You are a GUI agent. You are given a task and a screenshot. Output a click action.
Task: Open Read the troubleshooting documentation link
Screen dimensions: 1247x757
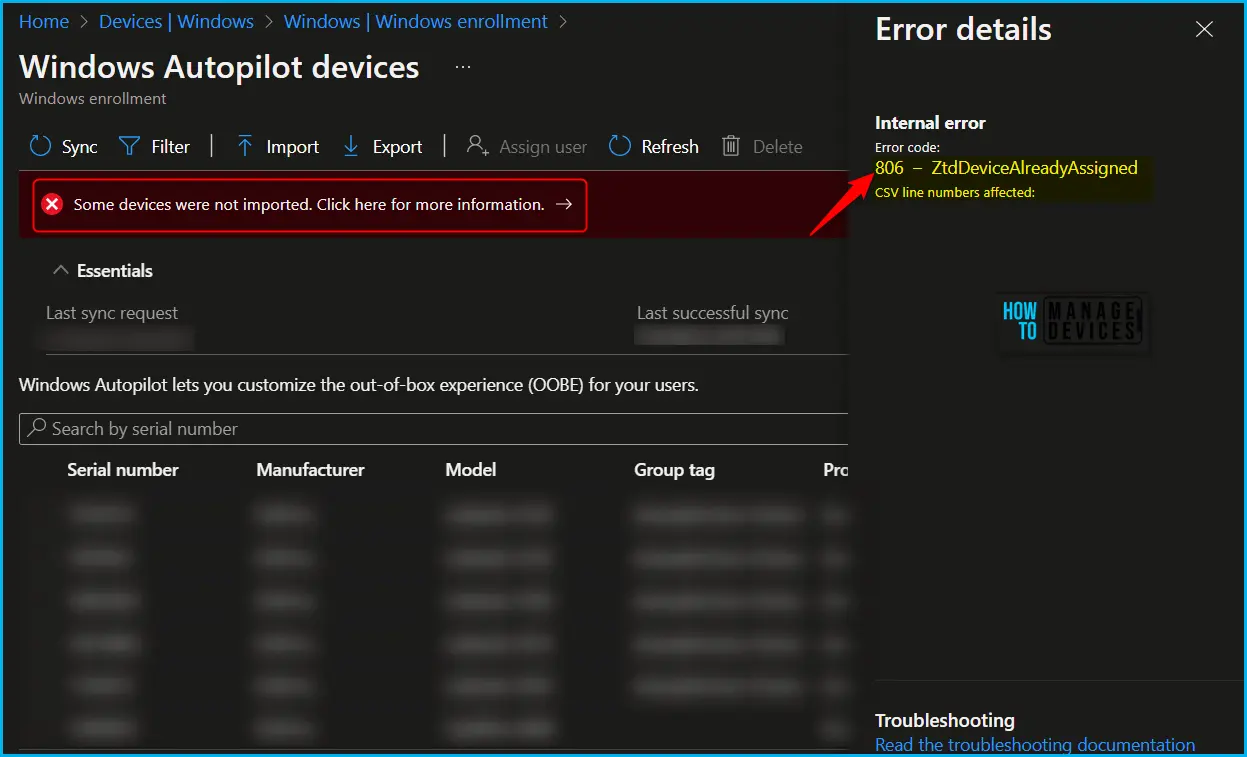tap(1035, 745)
